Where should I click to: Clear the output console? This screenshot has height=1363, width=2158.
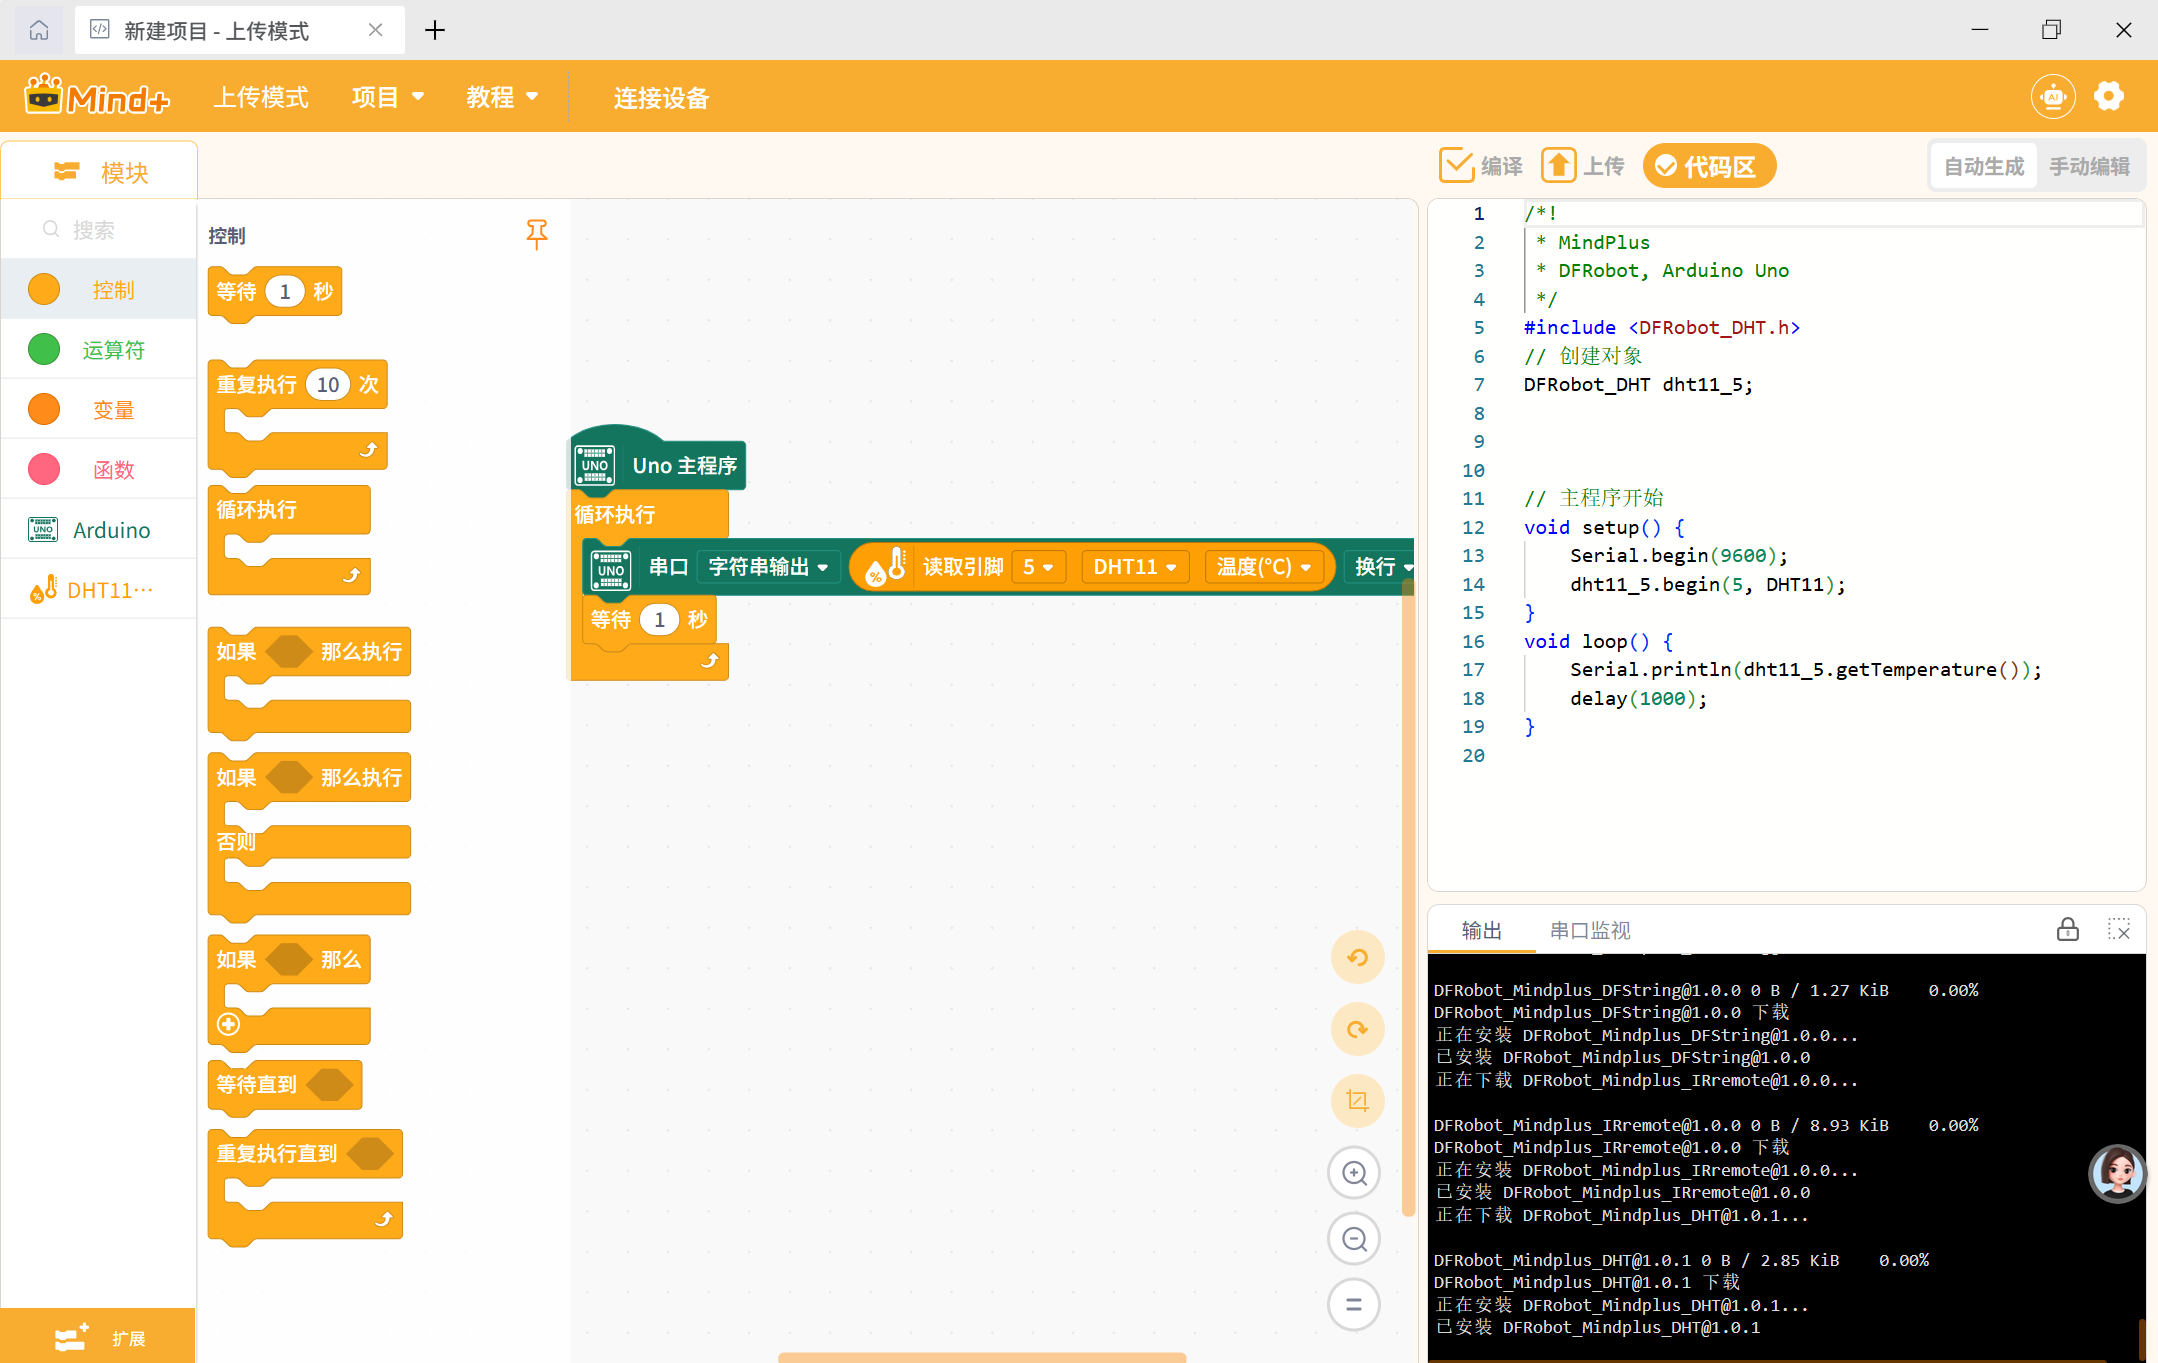[x=2118, y=930]
